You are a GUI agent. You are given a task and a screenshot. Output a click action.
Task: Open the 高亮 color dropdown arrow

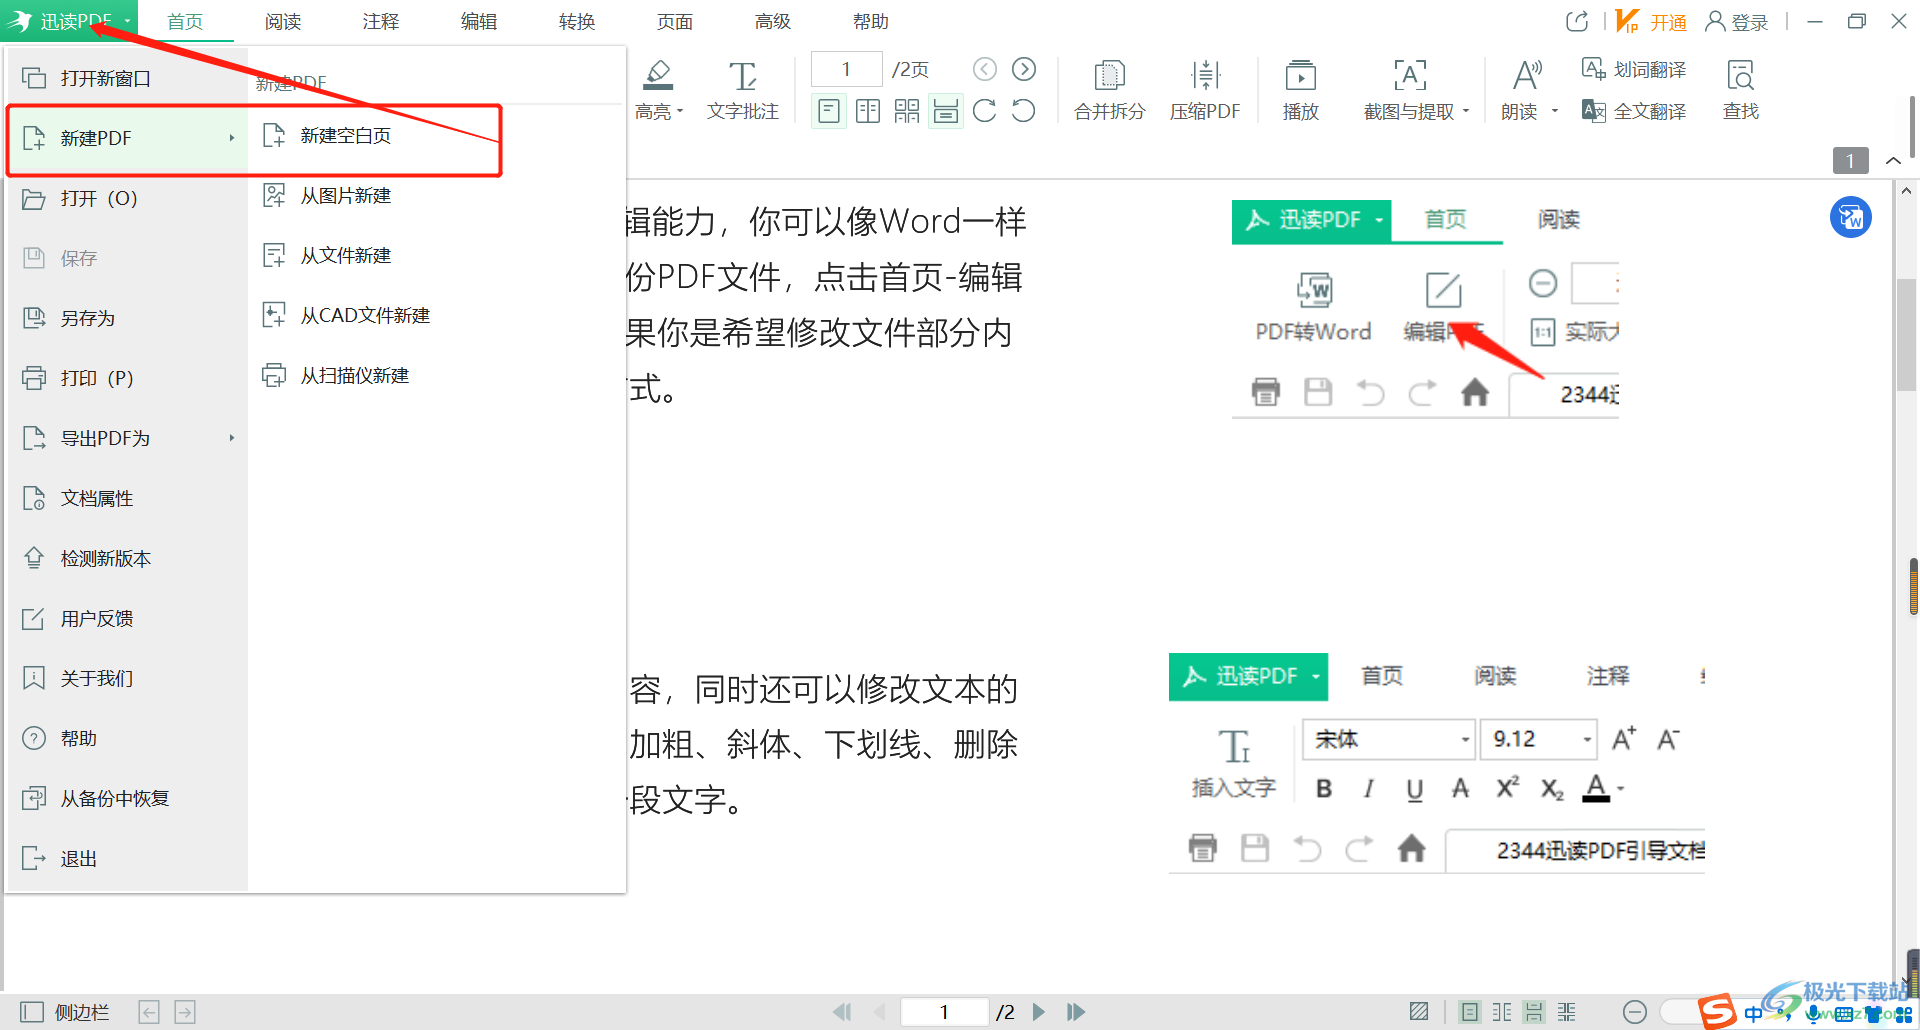(x=680, y=112)
